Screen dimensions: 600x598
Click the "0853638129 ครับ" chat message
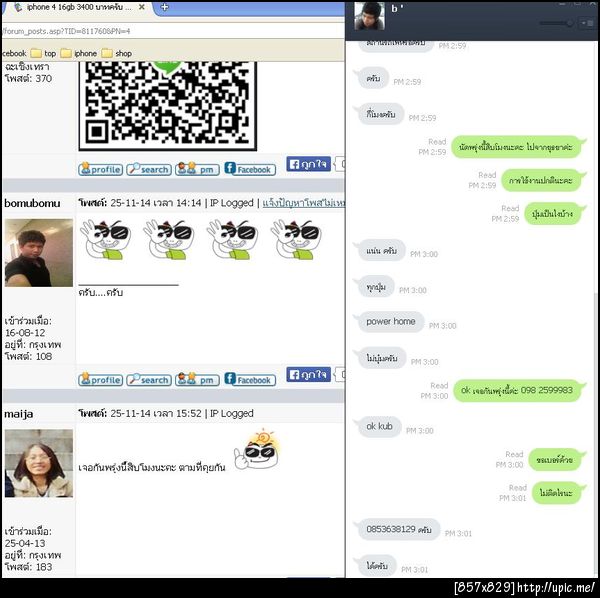pyautogui.click(x=399, y=529)
